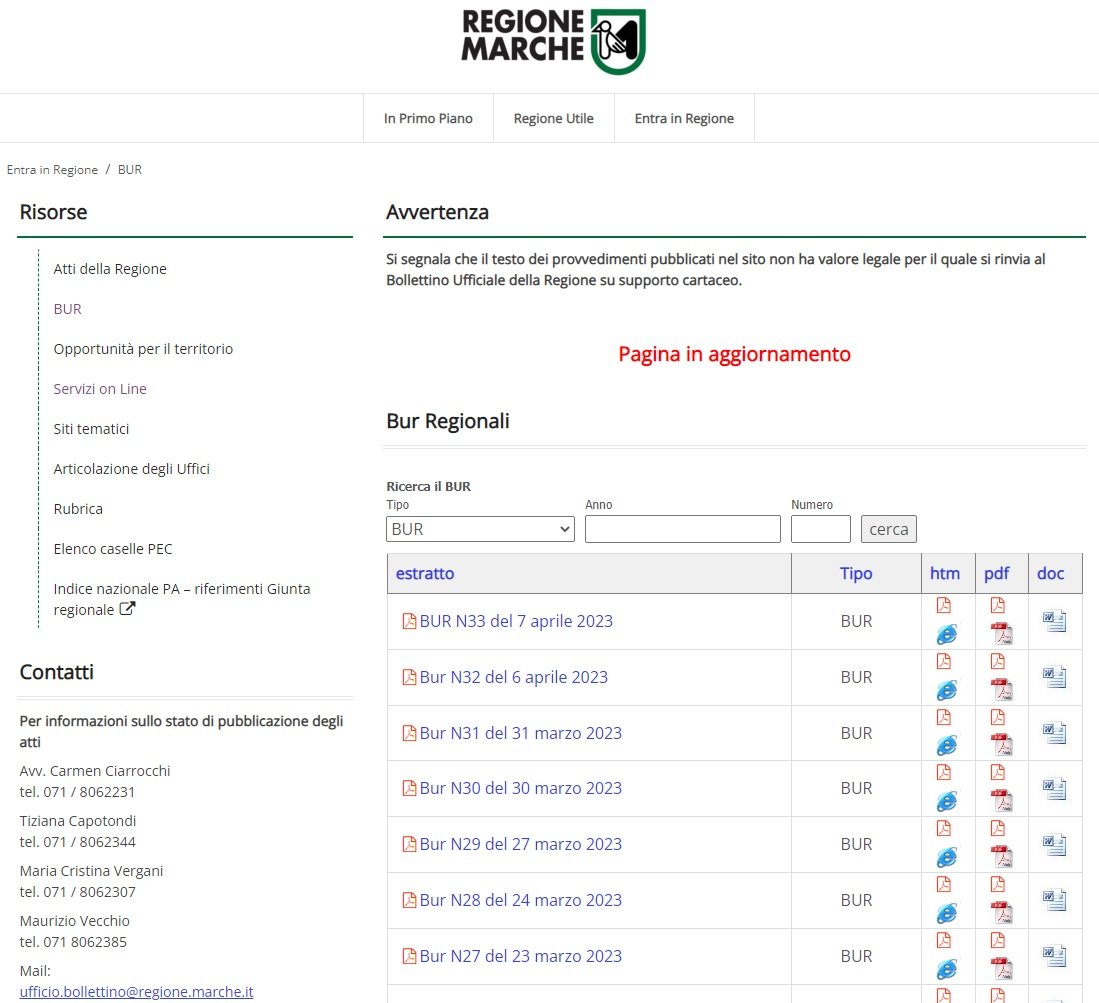The height and width of the screenshot is (1003, 1099).
Task: Click the cerca button
Action: tap(889, 529)
